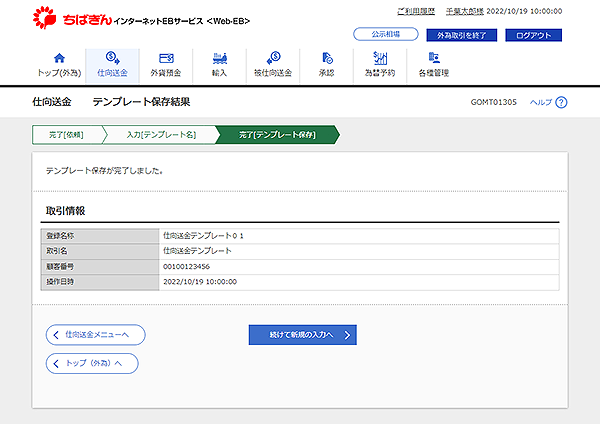Open the 為替予約 menu label
This screenshot has height=424, width=600.
[380, 73]
